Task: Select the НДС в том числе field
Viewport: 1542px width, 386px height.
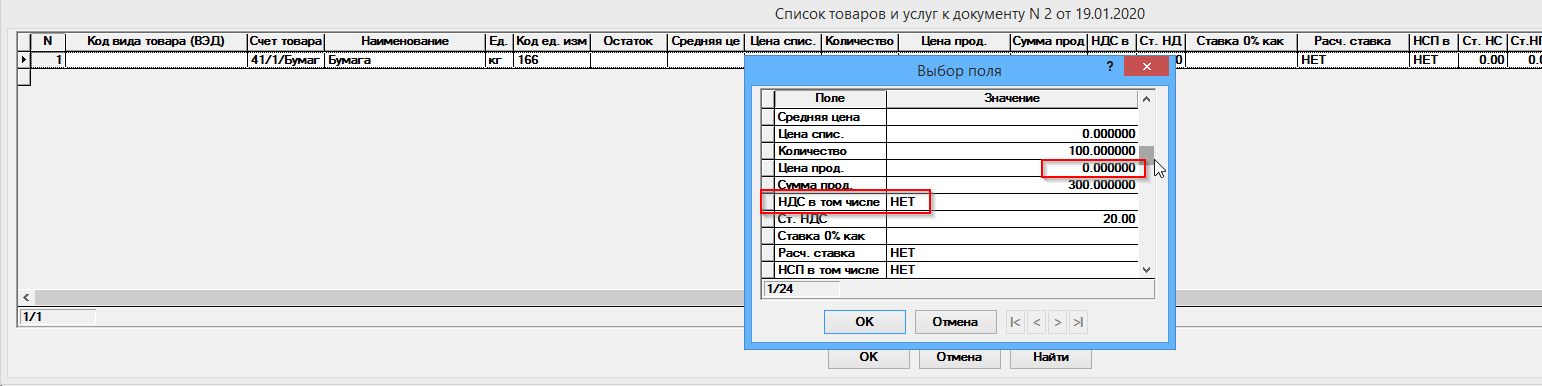Action: (830, 202)
